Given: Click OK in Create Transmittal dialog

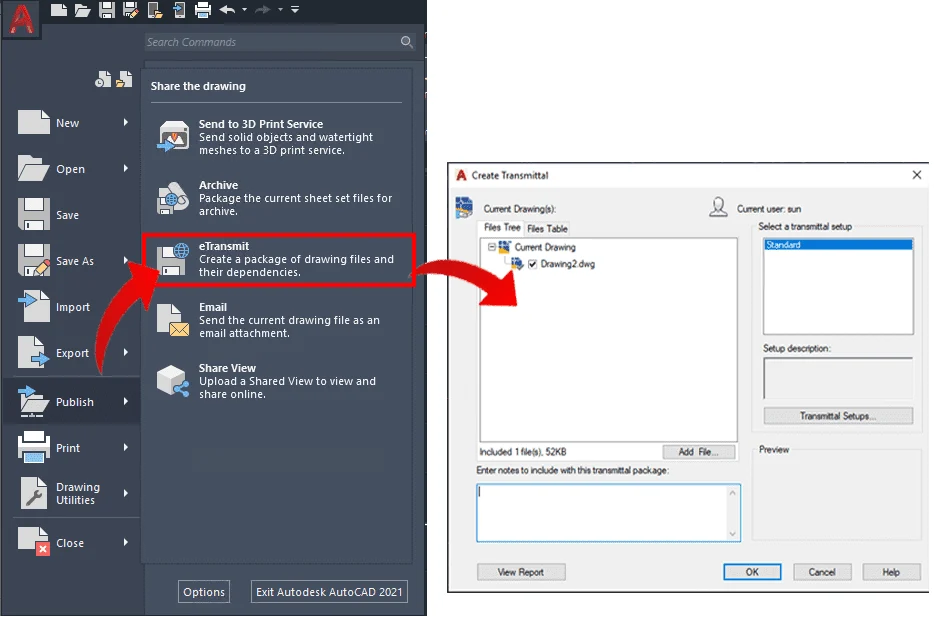Looking at the screenshot, I should tap(753, 572).
